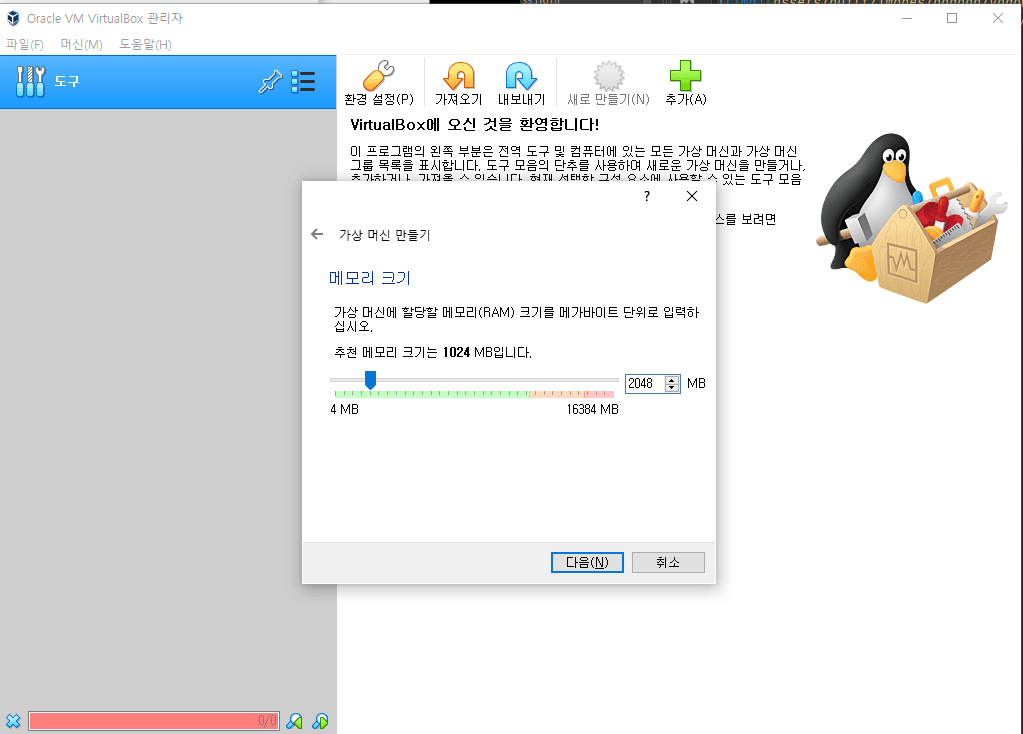The image size is (1023, 734).
Task: Click the red search input field
Action: 154,721
